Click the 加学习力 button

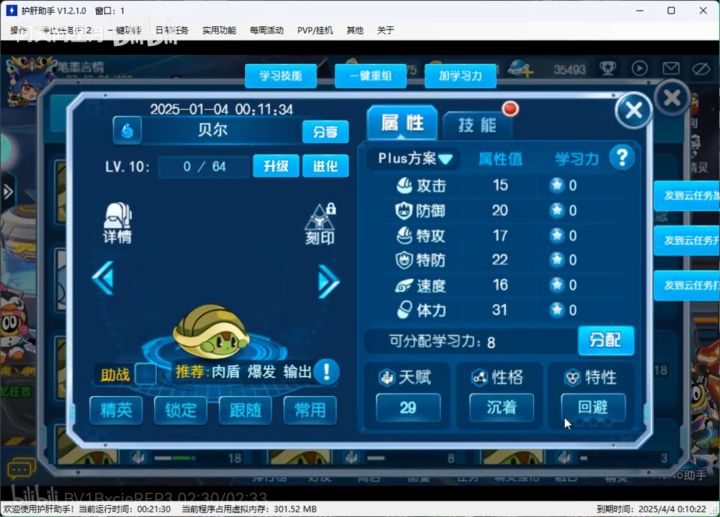(x=461, y=76)
